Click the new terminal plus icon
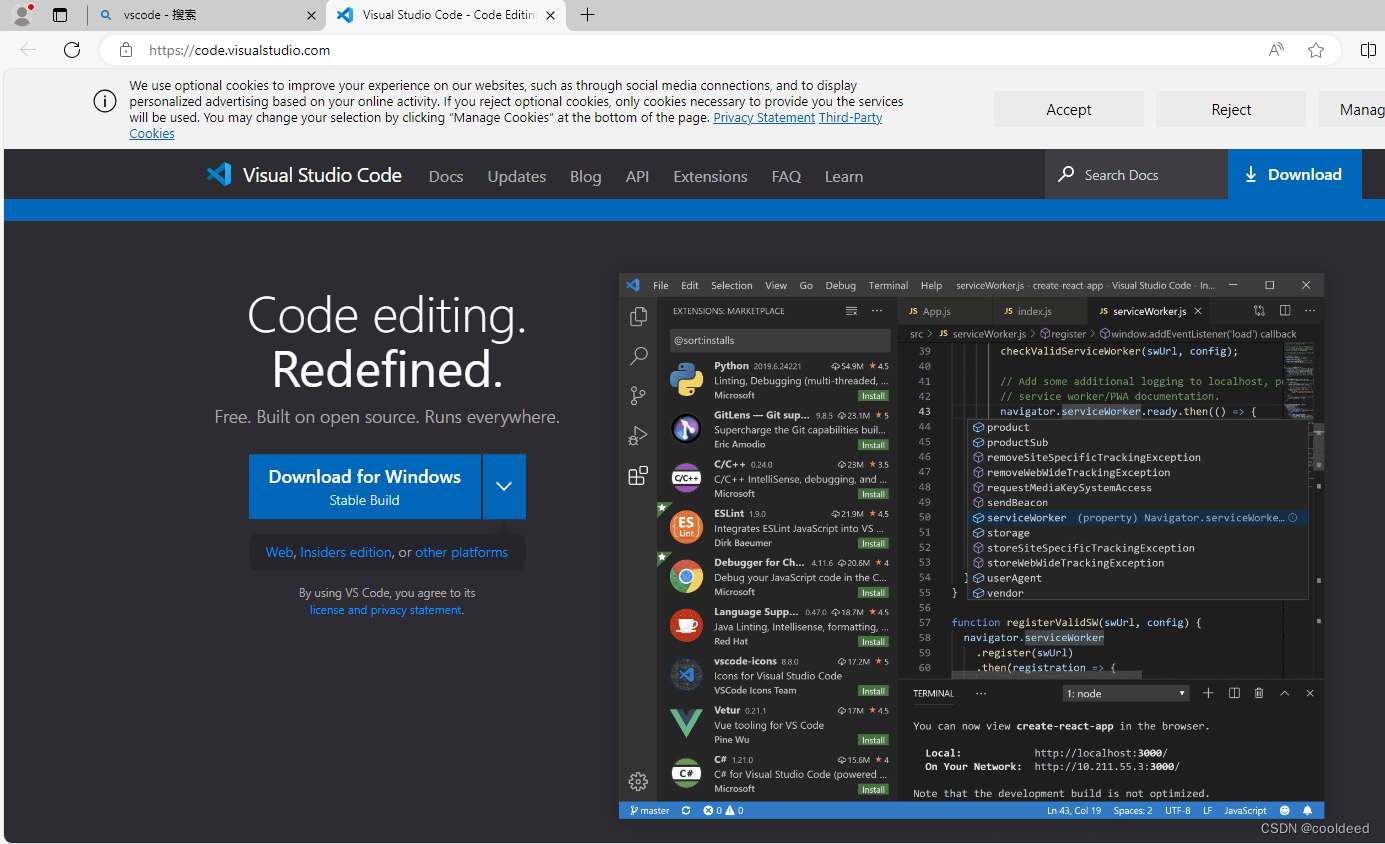 tap(1208, 693)
